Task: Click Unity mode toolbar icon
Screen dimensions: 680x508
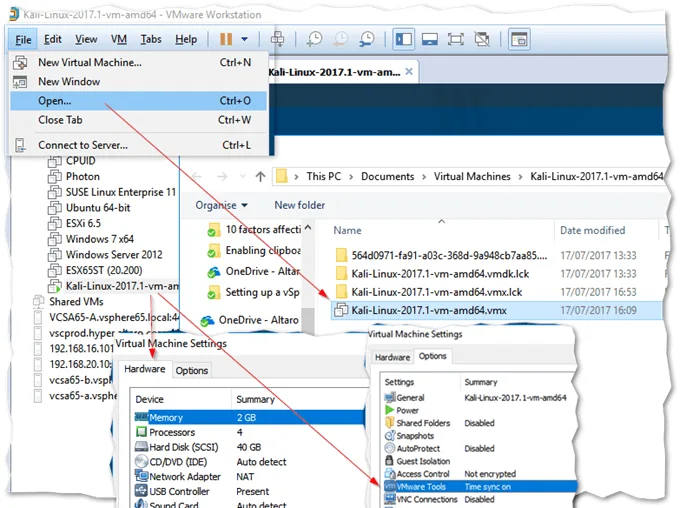Action: [x=482, y=39]
